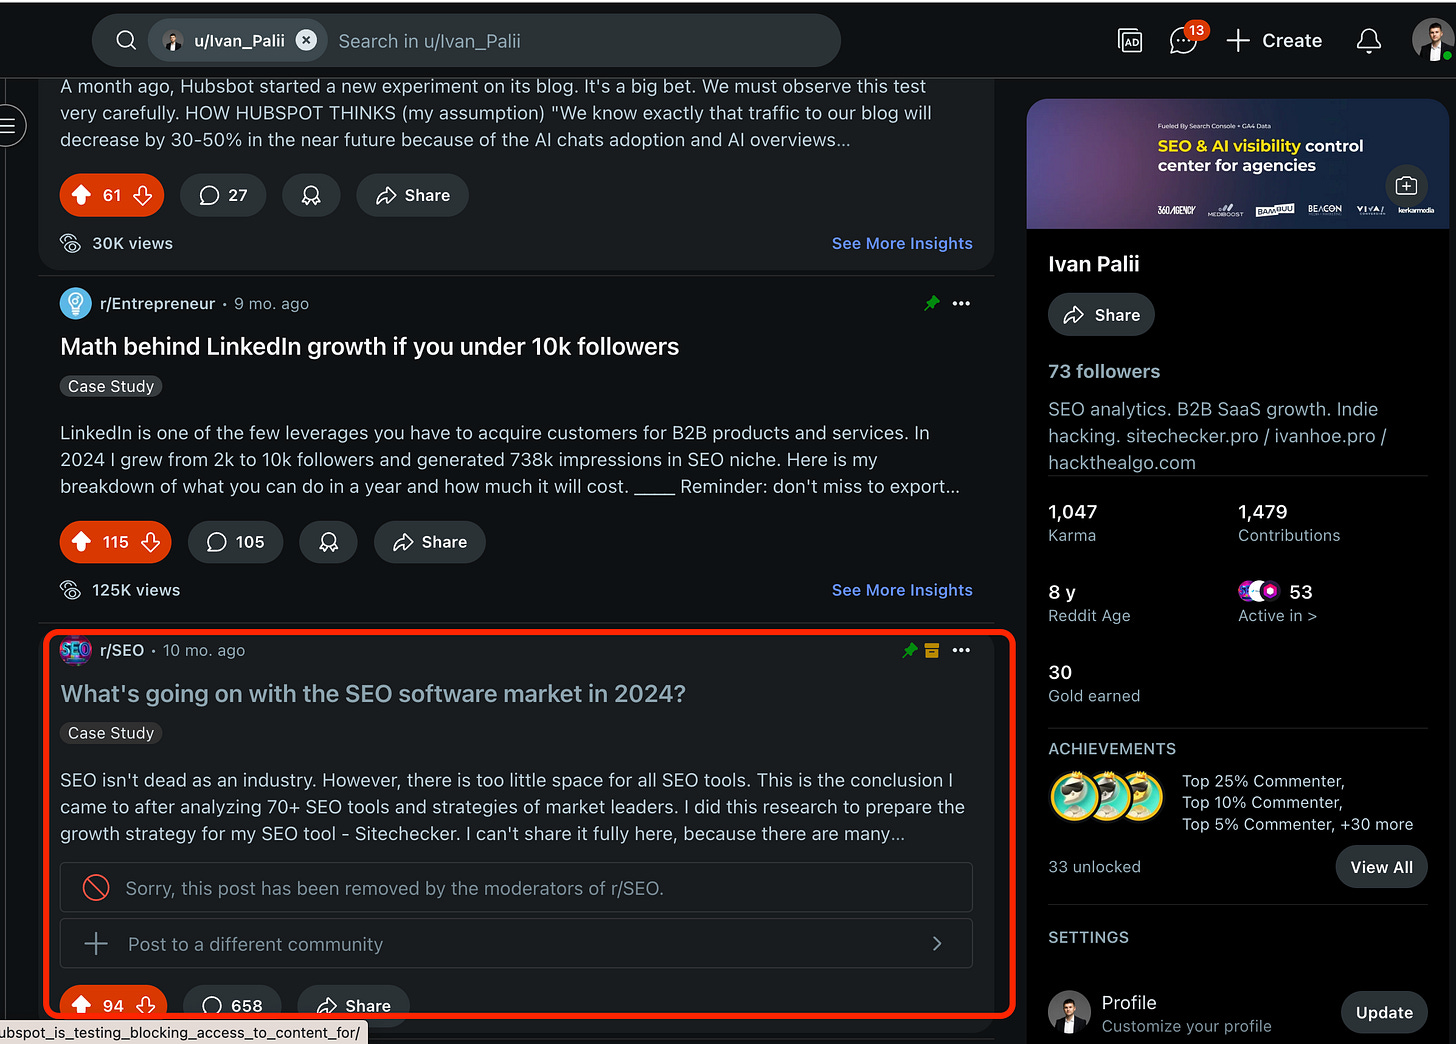Open the notifications bell
Viewport: 1456px width, 1044px height.
[x=1369, y=41]
